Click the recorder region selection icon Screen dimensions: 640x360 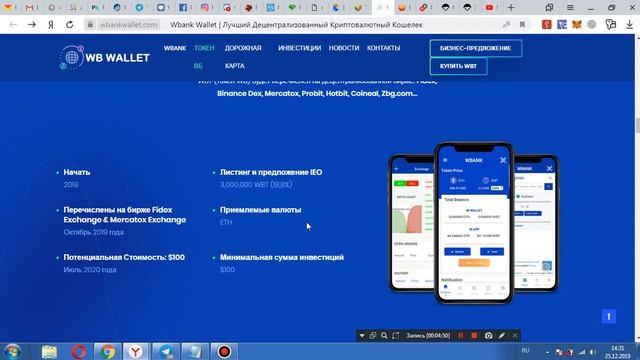pyautogui.click(x=396, y=336)
